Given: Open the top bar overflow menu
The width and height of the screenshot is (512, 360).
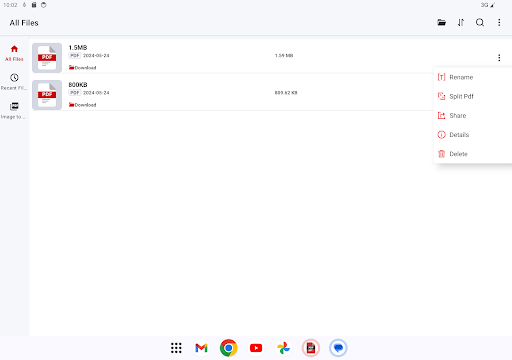Looking at the screenshot, I should coord(499,23).
